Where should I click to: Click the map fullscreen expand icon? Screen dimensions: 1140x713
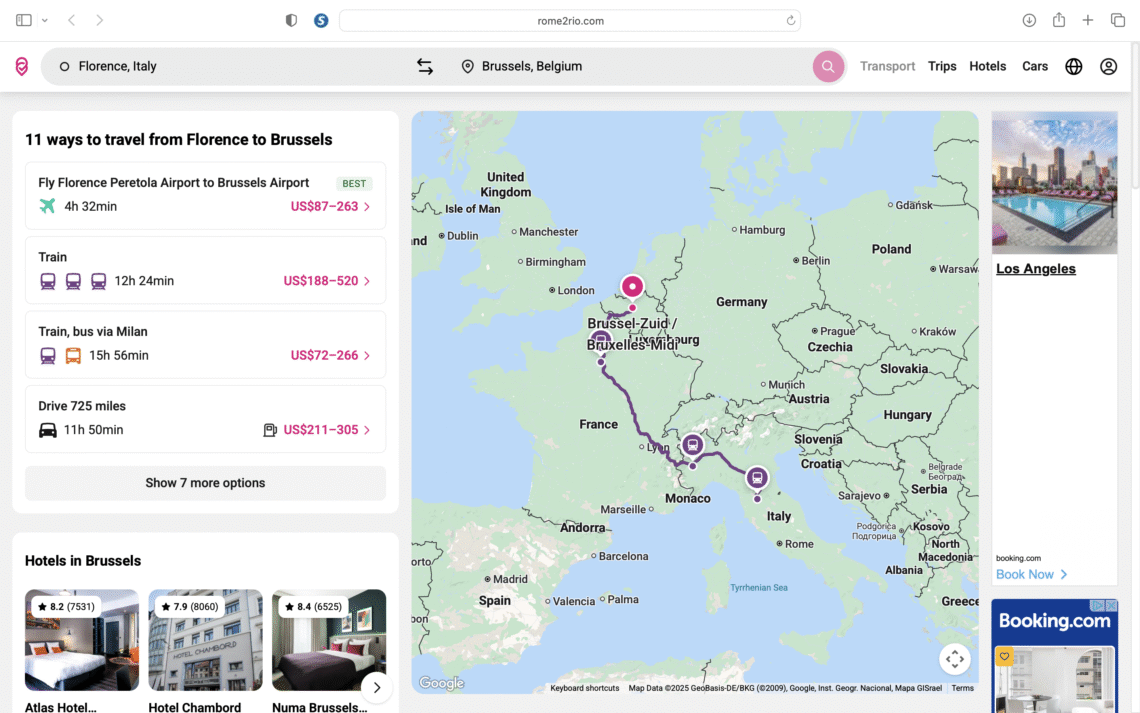[x=955, y=658]
